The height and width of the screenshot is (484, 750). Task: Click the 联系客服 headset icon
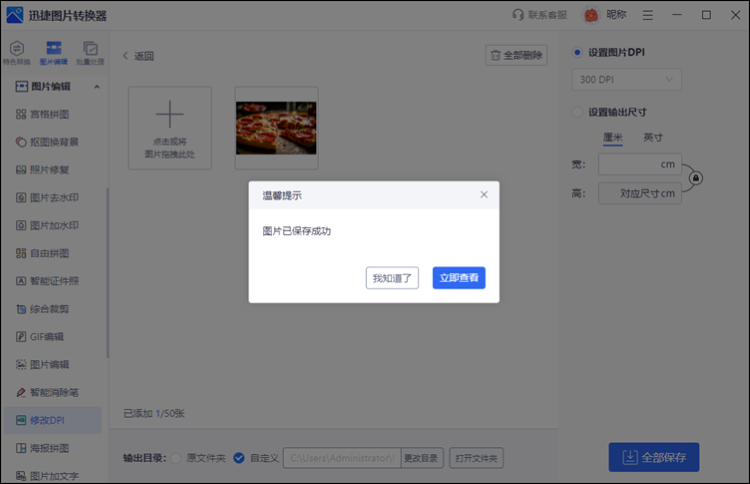(x=518, y=15)
